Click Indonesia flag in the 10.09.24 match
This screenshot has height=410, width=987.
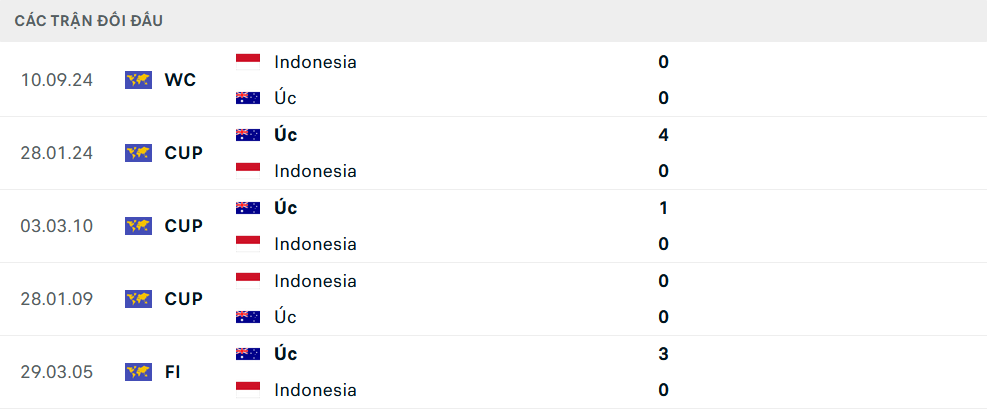(x=248, y=62)
